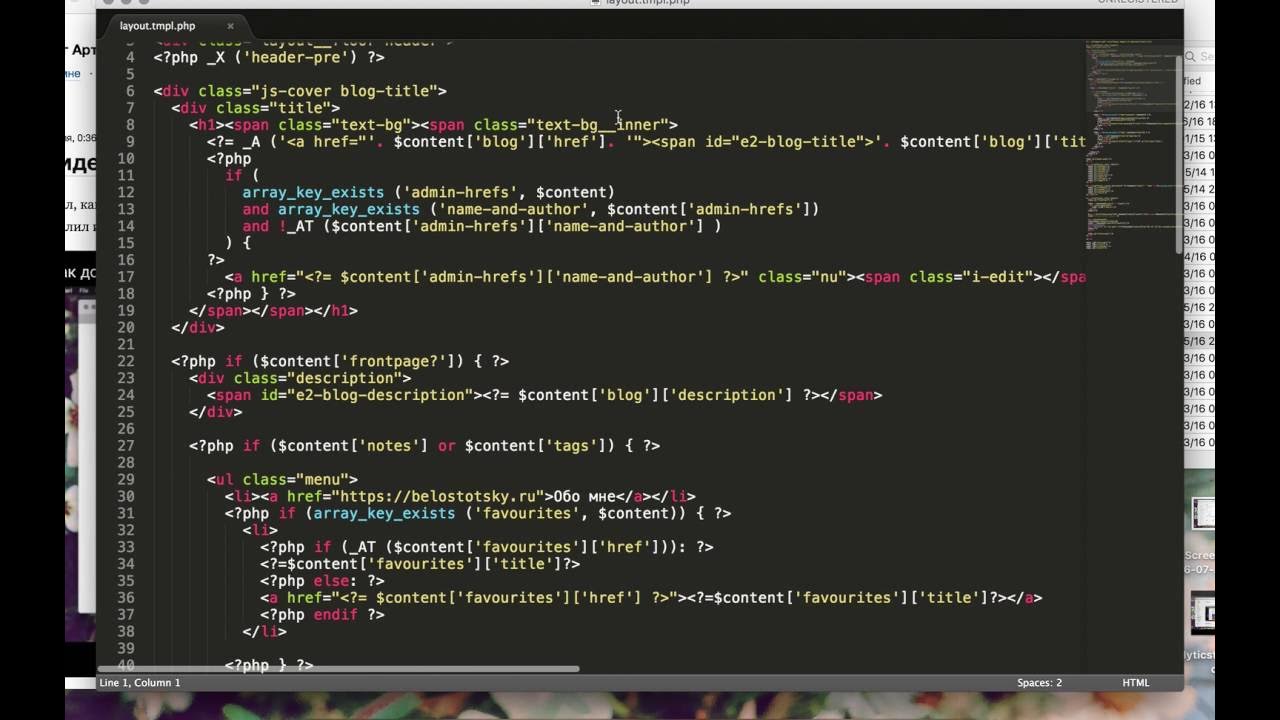Close the layout.tmpl.php tab
The image size is (1280, 720).
coord(231,26)
